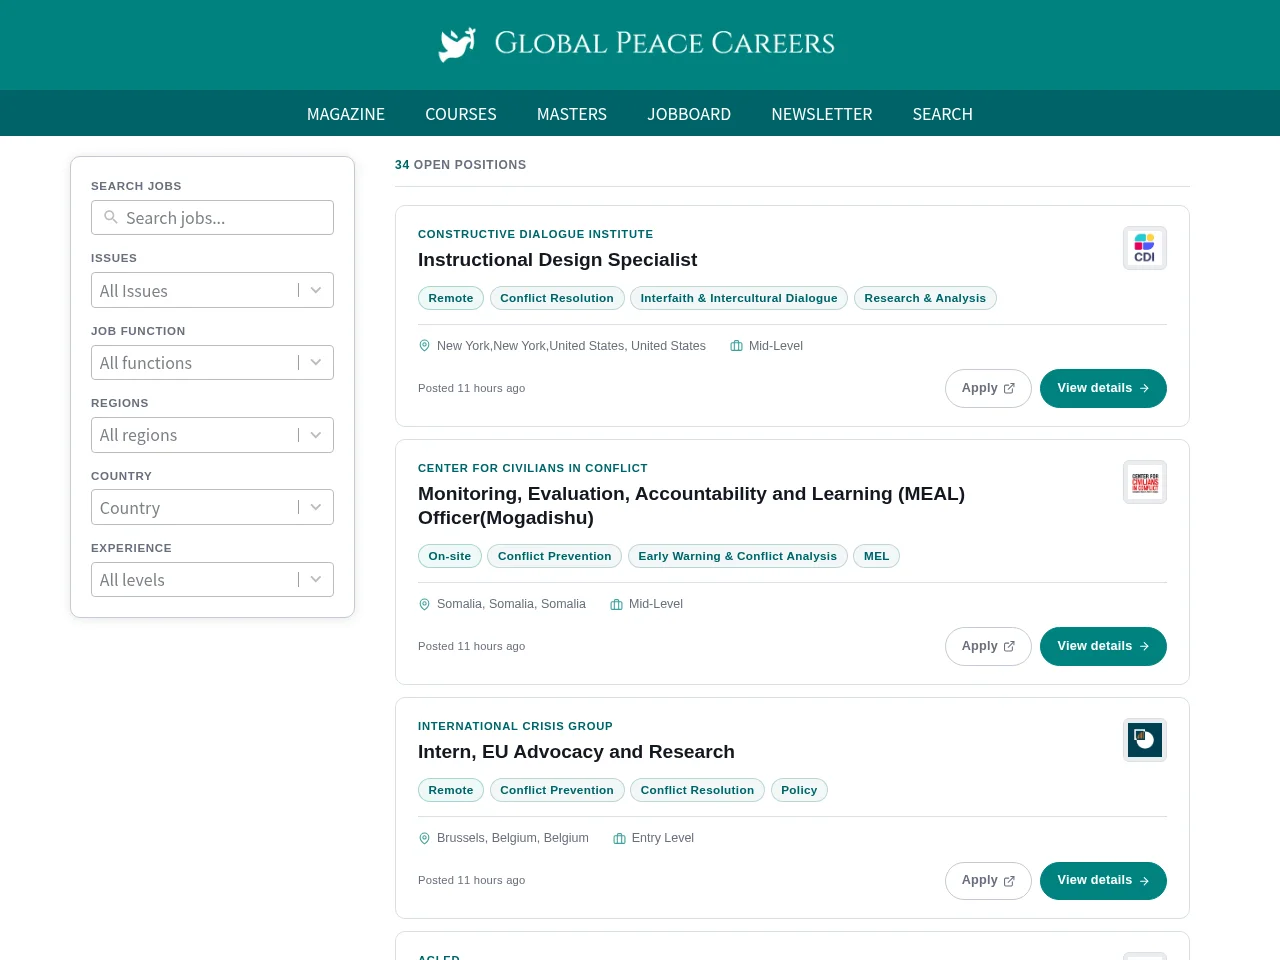The width and height of the screenshot is (1280, 960).
Task: Click the CENTER FOR CIVILIANS IN CONFLICT name
Action: (533, 468)
